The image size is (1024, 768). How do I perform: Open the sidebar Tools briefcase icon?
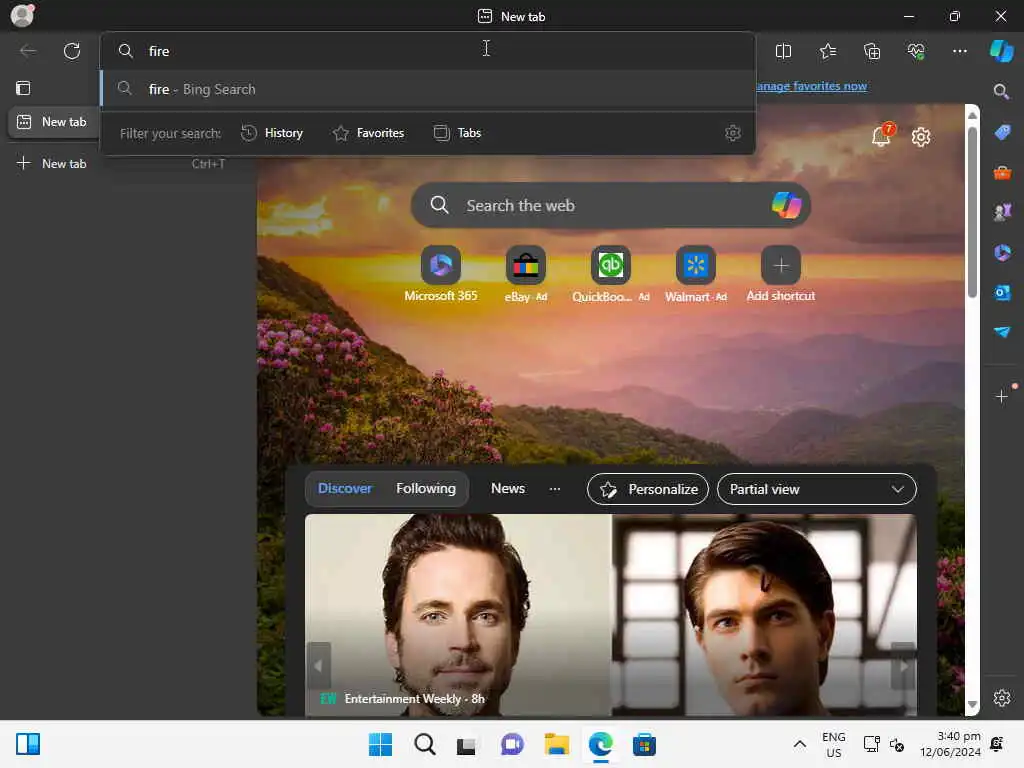point(1002,173)
